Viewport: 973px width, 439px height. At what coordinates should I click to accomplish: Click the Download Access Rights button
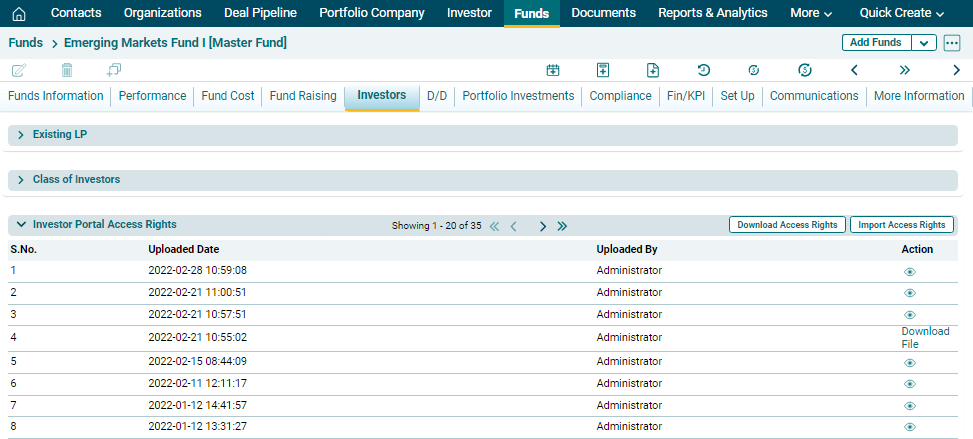click(787, 225)
